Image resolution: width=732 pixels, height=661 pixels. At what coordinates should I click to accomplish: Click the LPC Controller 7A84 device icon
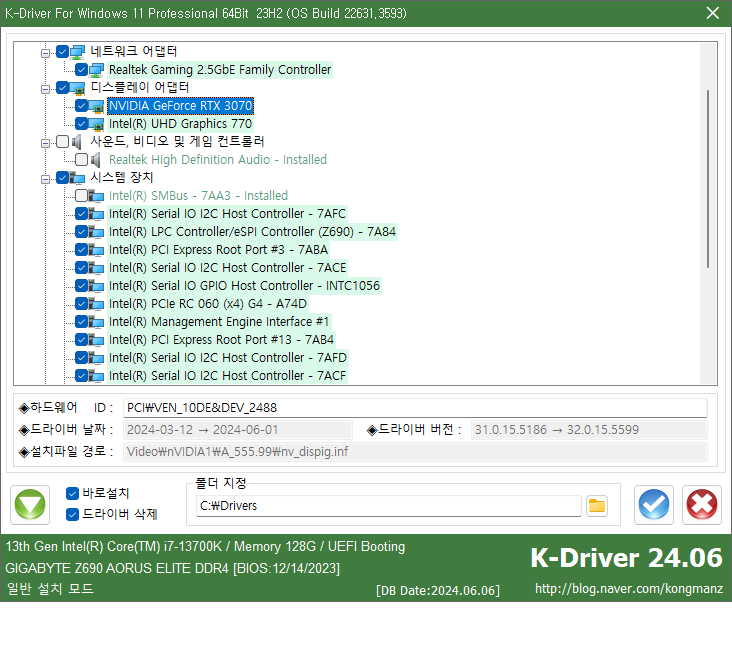click(x=96, y=232)
